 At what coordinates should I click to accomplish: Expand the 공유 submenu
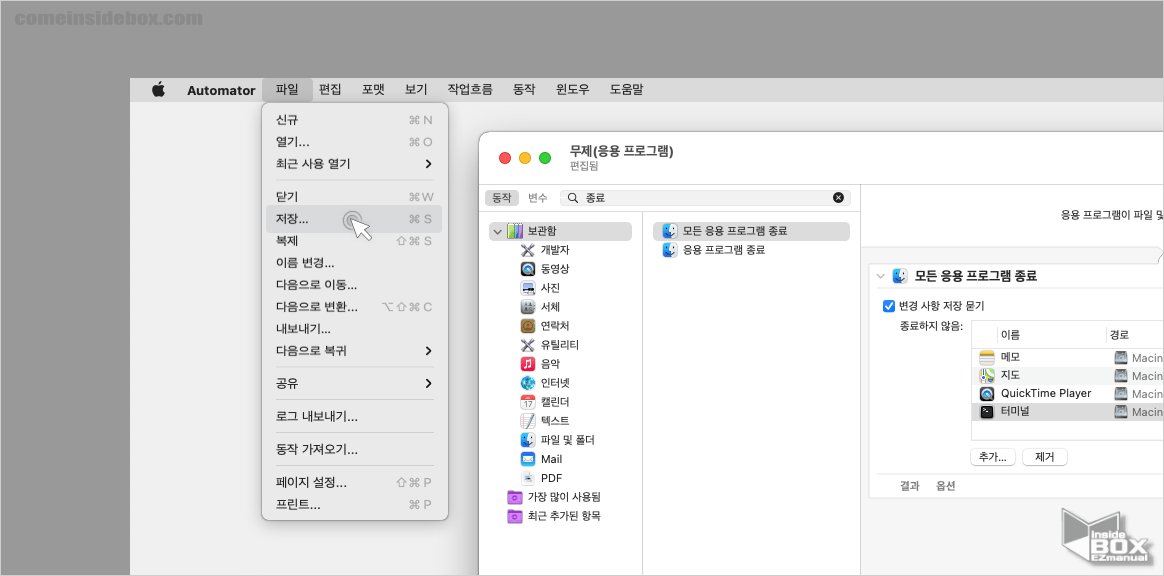click(x=428, y=384)
